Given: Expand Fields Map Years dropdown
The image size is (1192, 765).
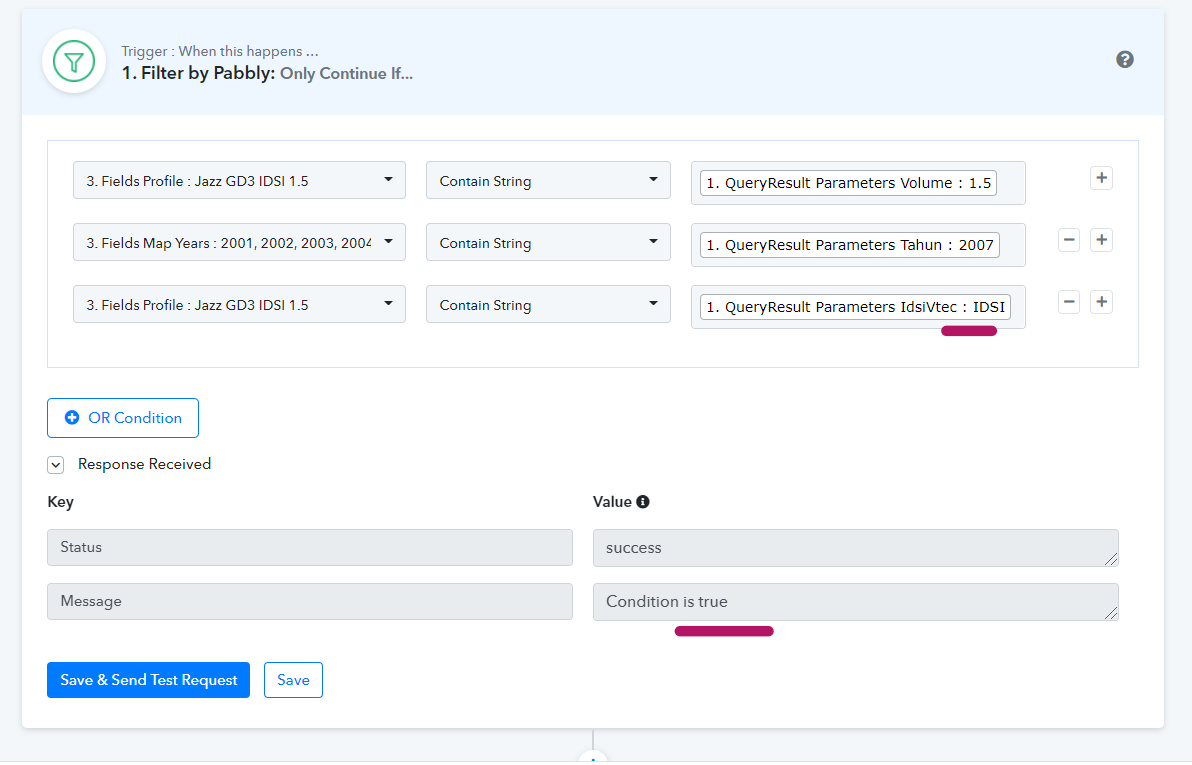Looking at the screenshot, I should click(x=239, y=243).
